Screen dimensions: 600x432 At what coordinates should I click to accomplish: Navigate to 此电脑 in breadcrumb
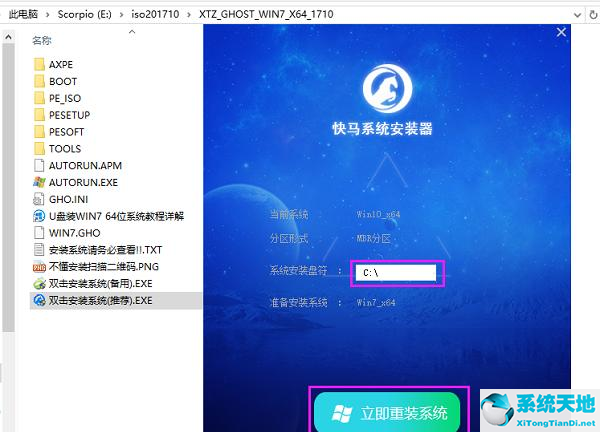[23, 14]
